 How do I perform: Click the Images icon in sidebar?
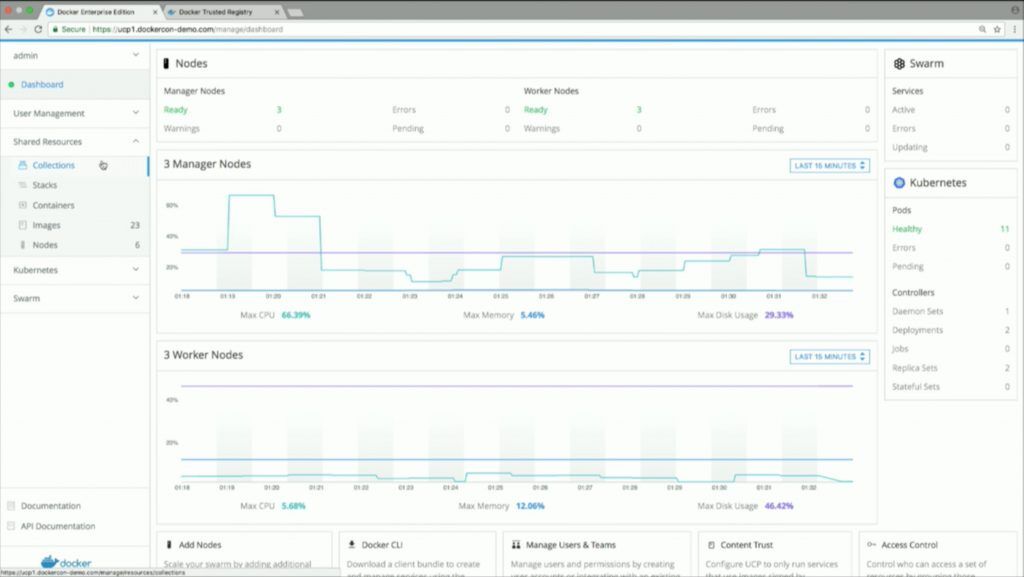click(23, 225)
